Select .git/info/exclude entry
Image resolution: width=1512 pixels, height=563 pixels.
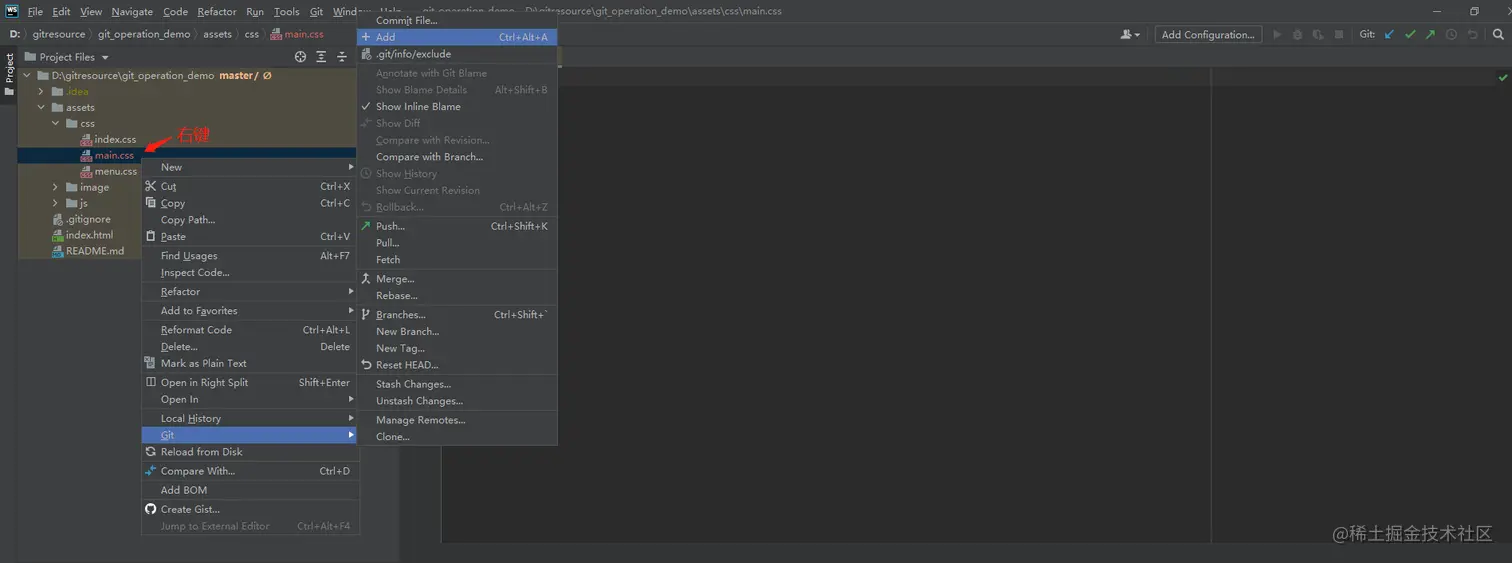coord(457,54)
